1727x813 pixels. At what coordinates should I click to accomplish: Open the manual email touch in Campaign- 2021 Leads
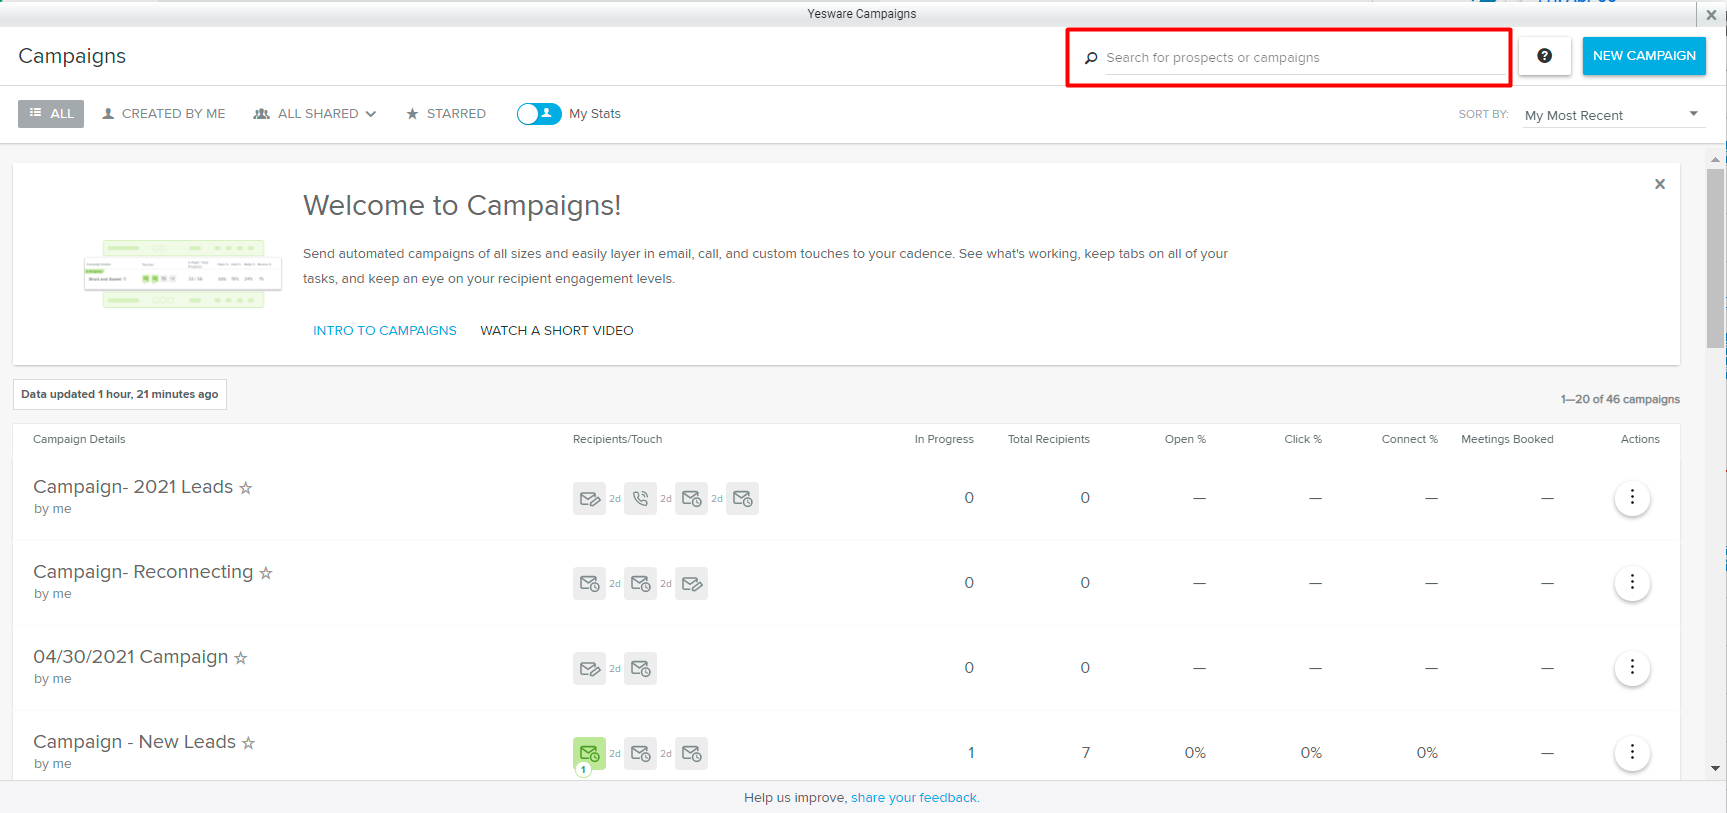click(x=589, y=498)
